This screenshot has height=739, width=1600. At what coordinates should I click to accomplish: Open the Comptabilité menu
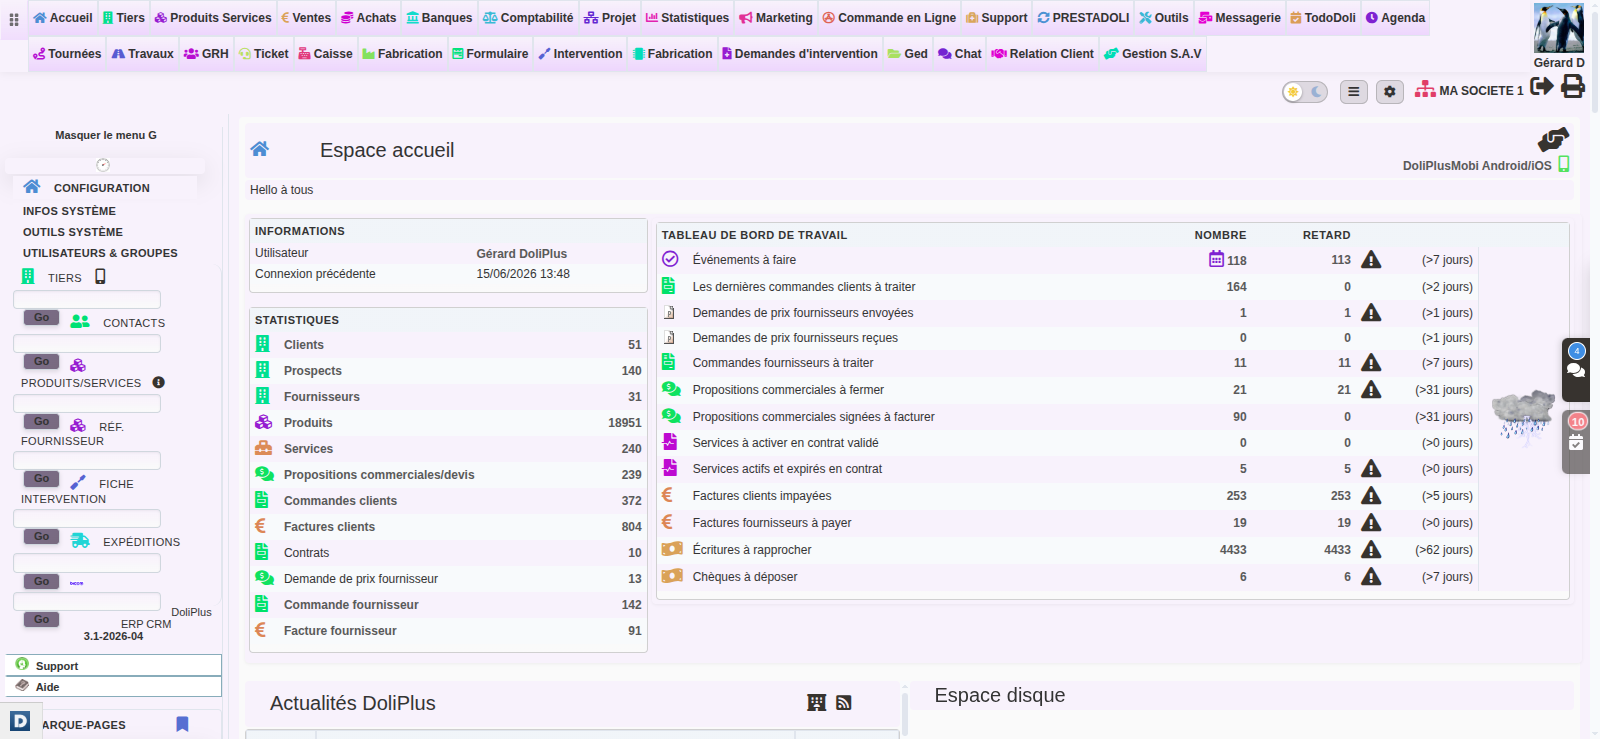click(x=528, y=18)
